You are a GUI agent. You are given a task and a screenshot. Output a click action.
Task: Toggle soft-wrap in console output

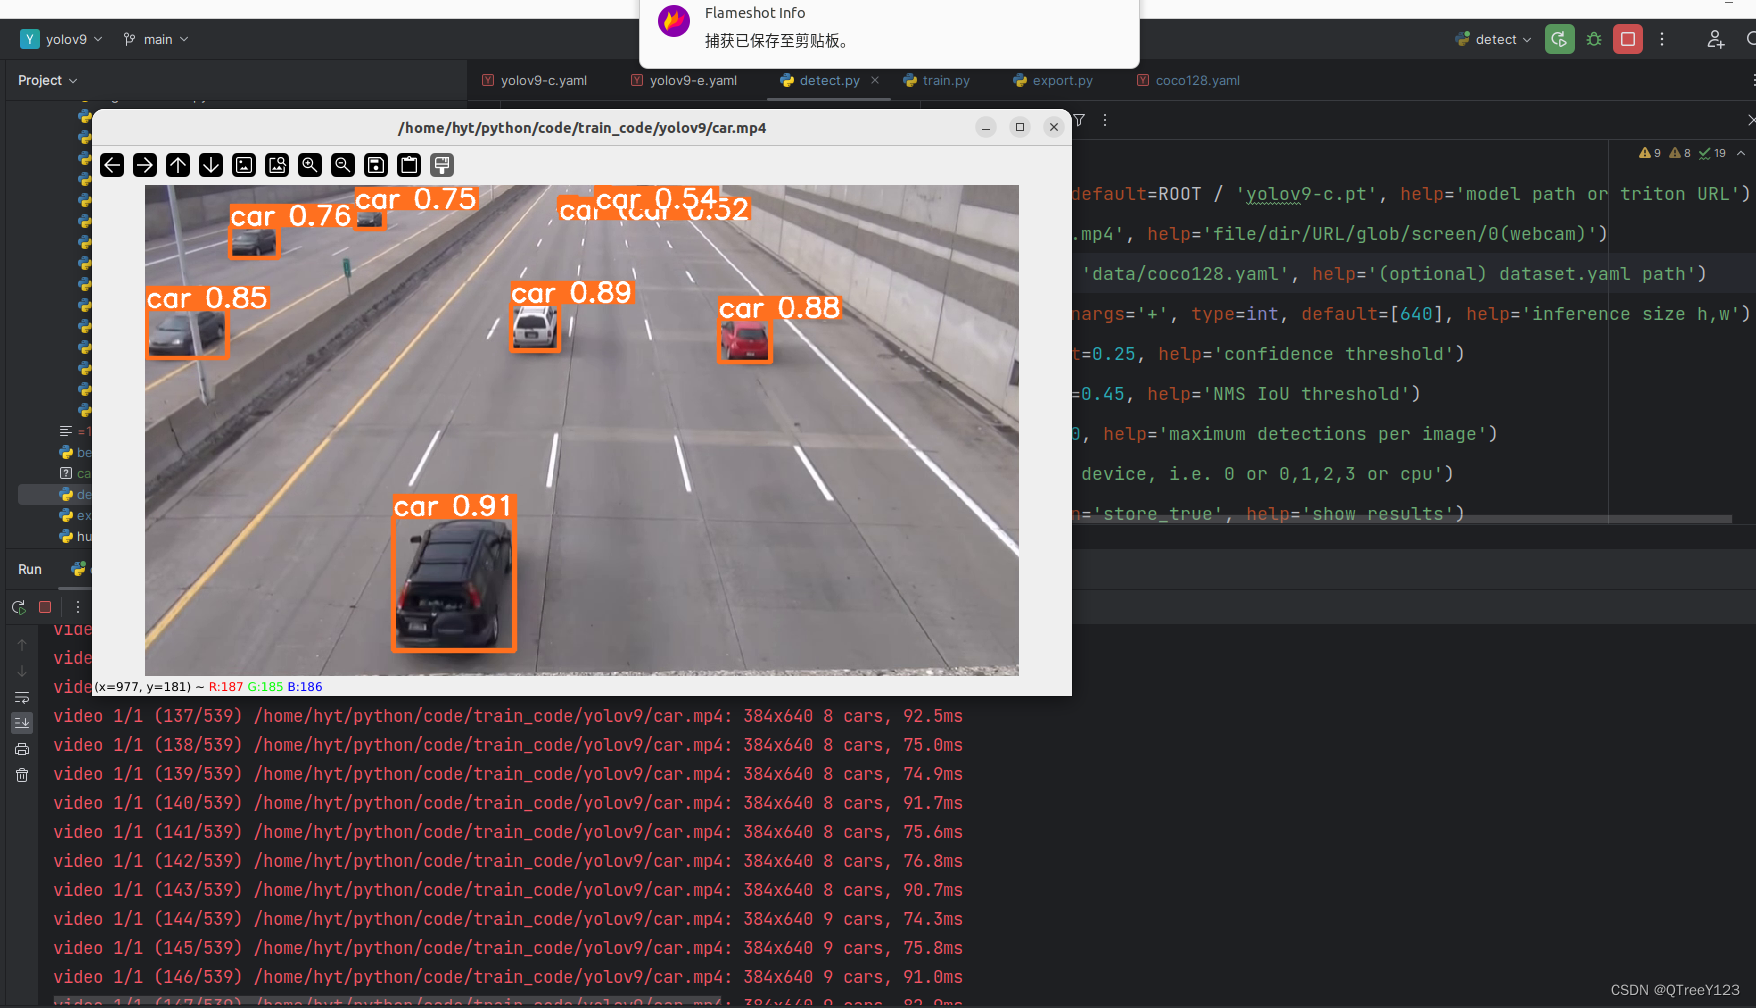pyautogui.click(x=22, y=697)
